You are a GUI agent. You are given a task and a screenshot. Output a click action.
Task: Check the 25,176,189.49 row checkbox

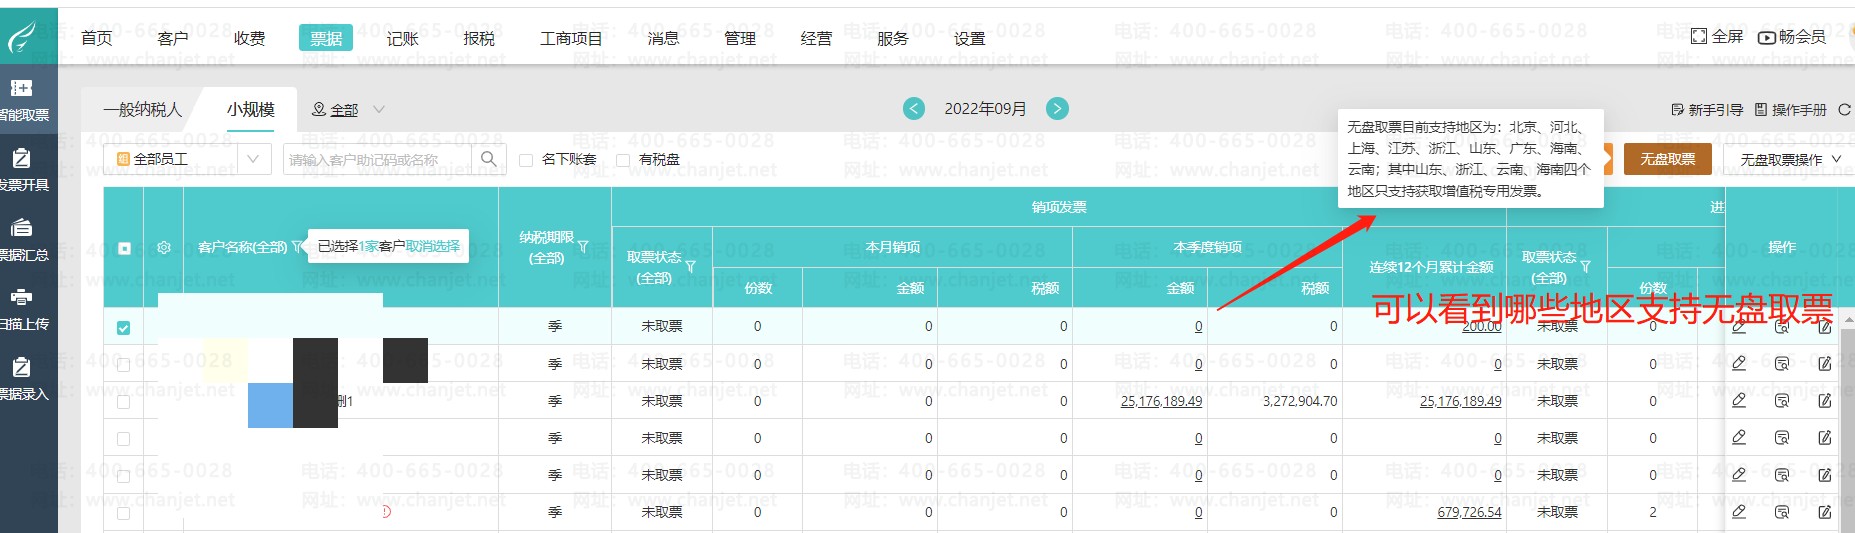(123, 401)
